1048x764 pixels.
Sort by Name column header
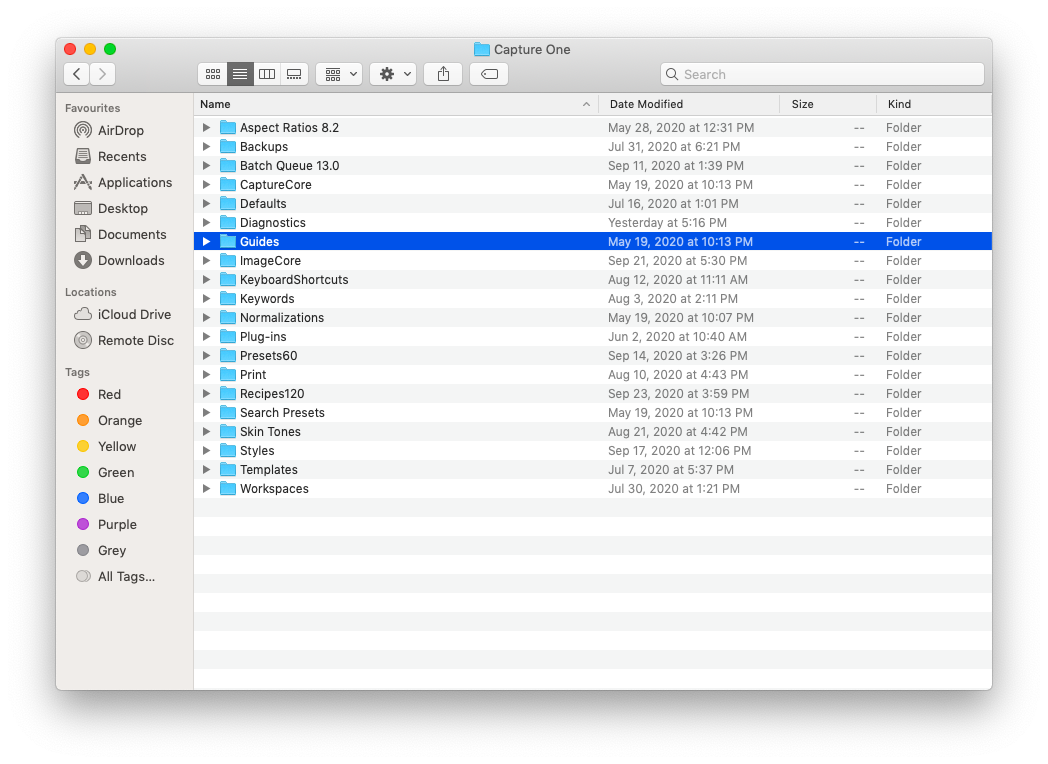pyautogui.click(x=396, y=104)
